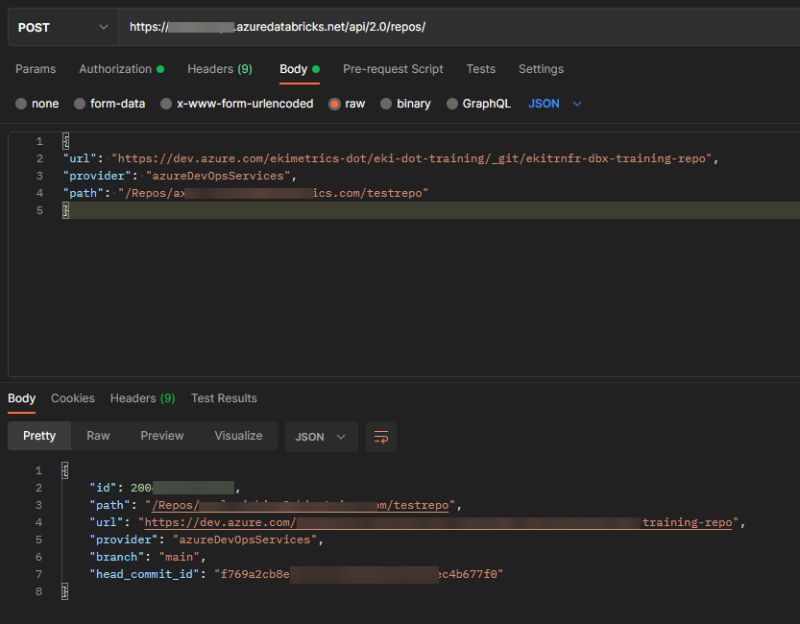Viewport: 800px width, 624px height.
Task: Open the Pre-request Script tab
Action: pyautogui.click(x=391, y=69)
